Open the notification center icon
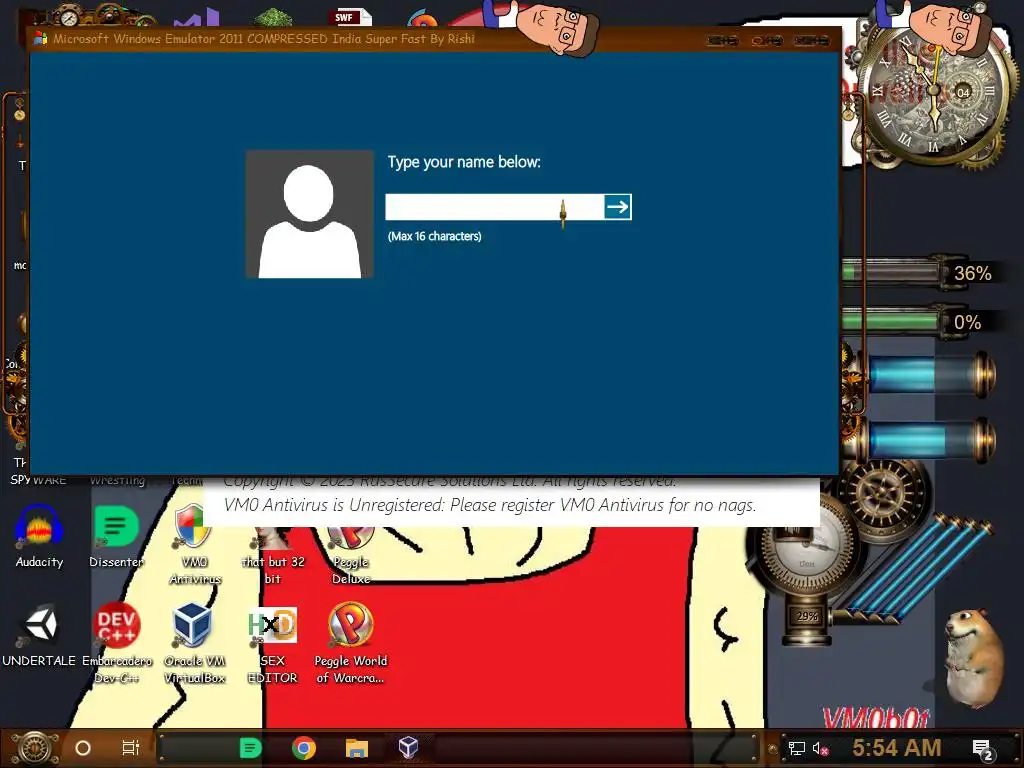This screenshot has width=1024, height=768. pyautogui.click(x=982, y=750)
